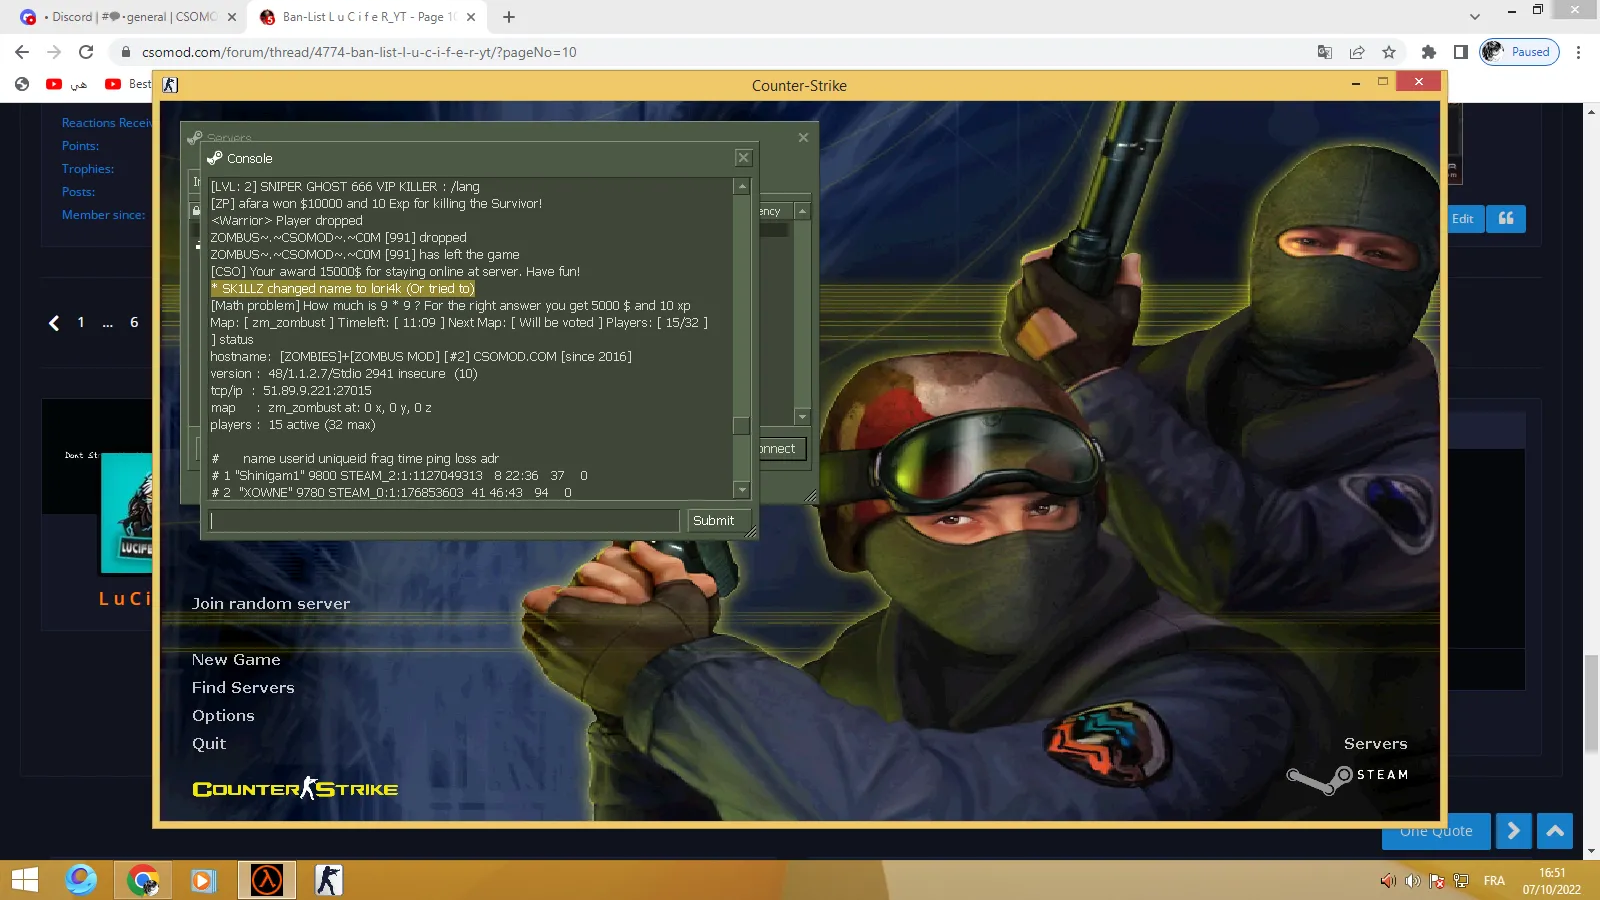The height and width of the screenshot is (900, 1600).
Task: Go to forum page 6
Action: tap(134, 323)
